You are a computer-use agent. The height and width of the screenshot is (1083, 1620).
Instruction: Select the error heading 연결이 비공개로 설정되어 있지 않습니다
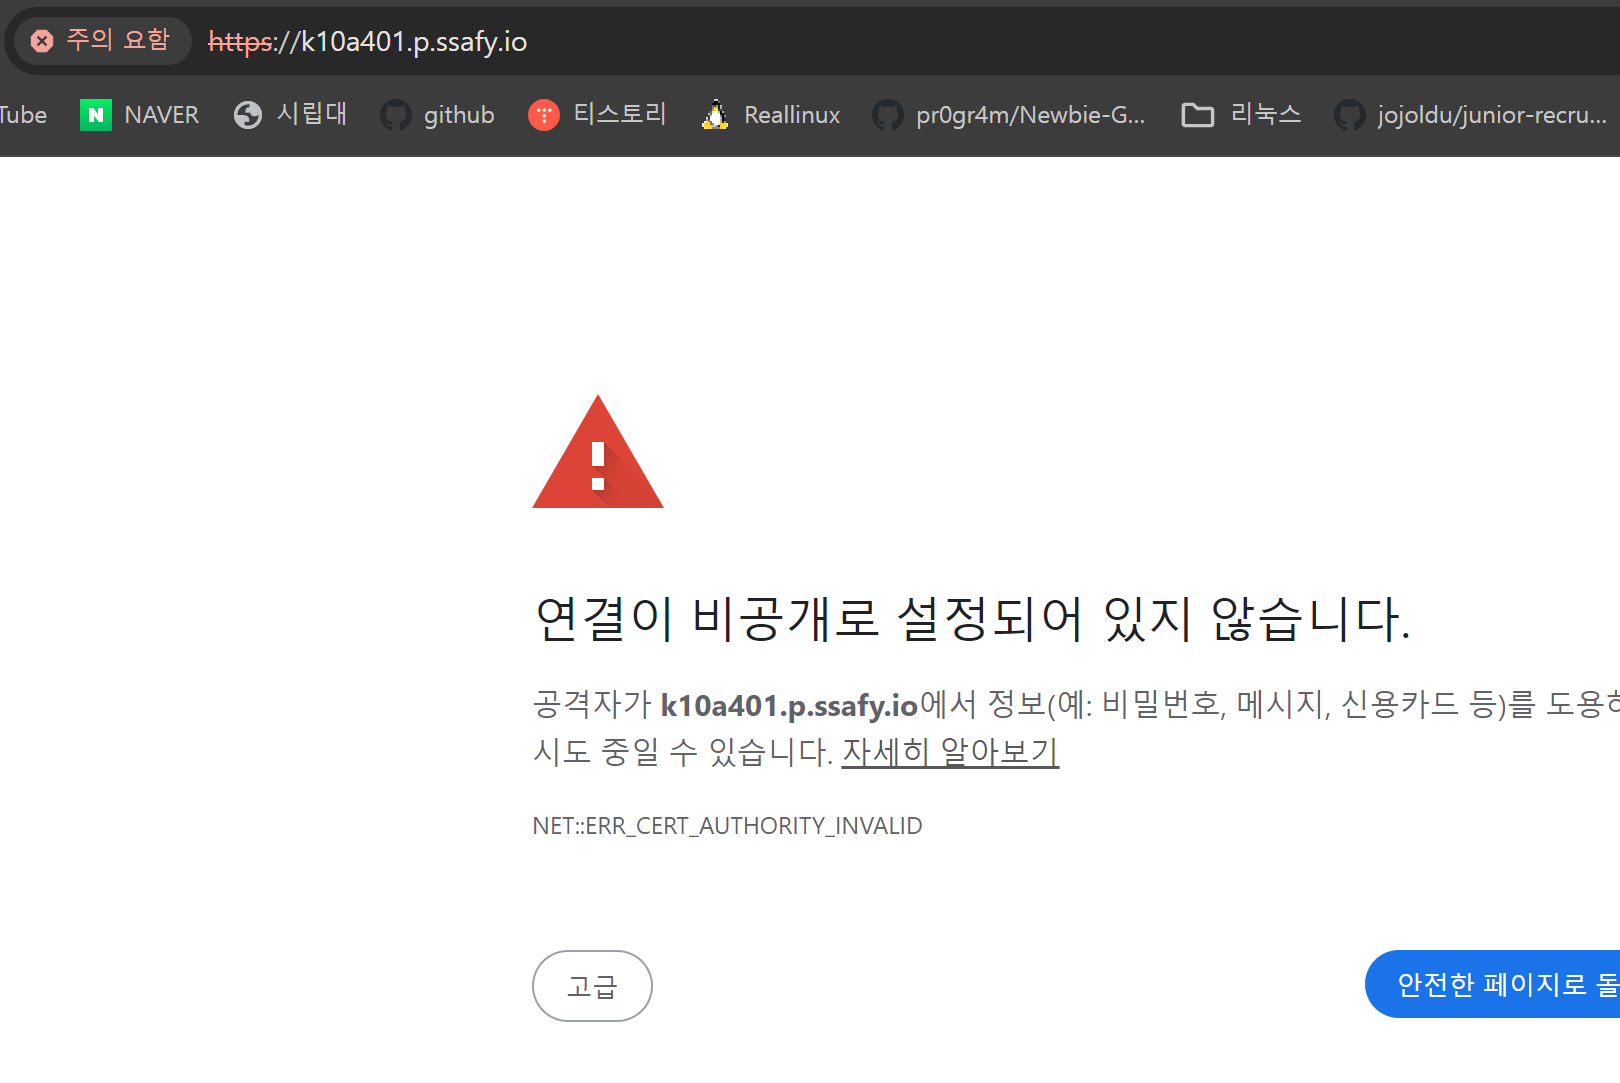pyautogui.click(x=973, y=619)
